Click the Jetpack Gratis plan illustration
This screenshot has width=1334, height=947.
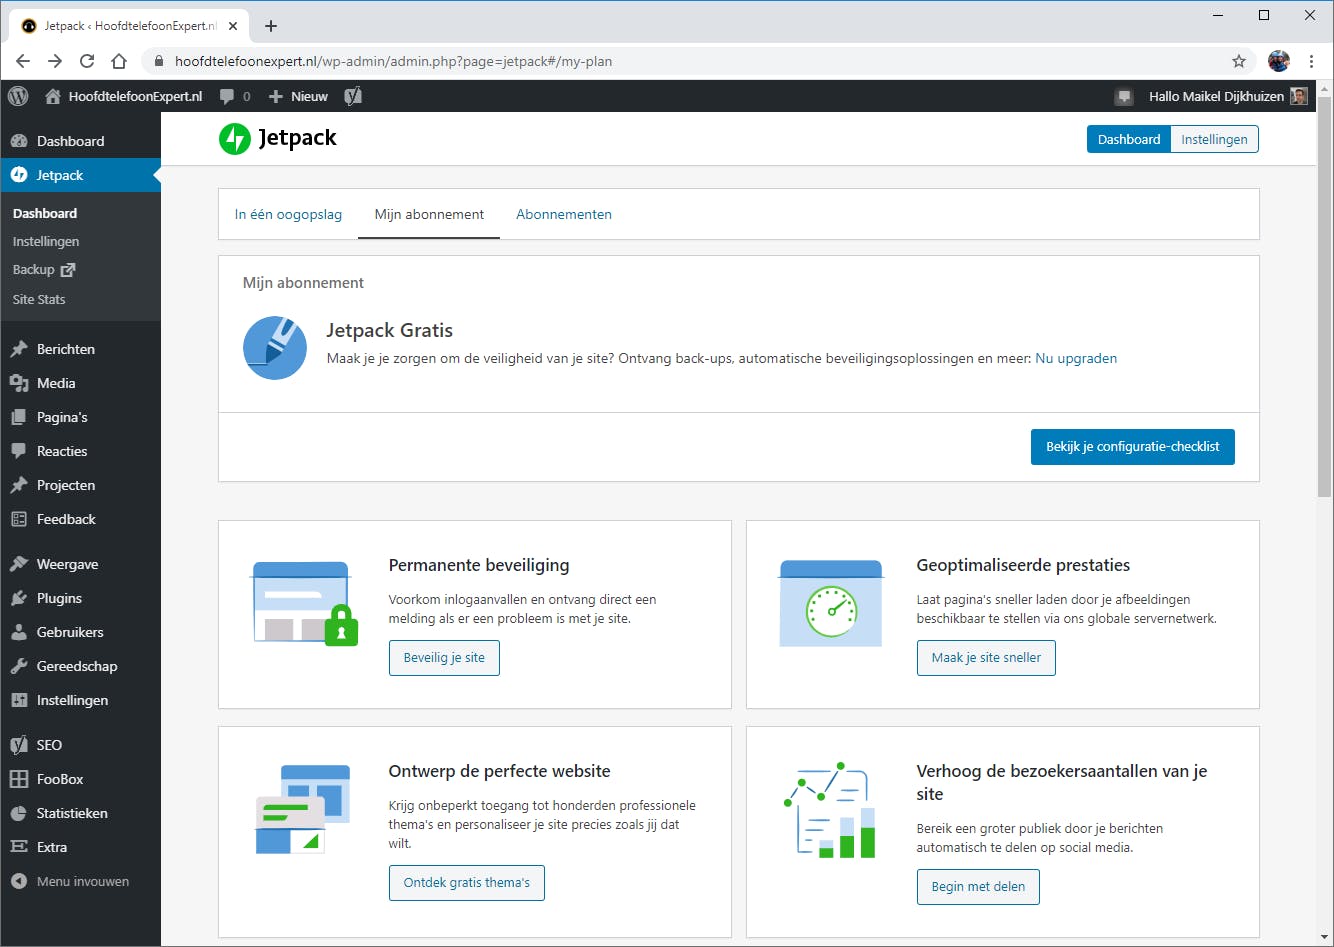(275, 347)
